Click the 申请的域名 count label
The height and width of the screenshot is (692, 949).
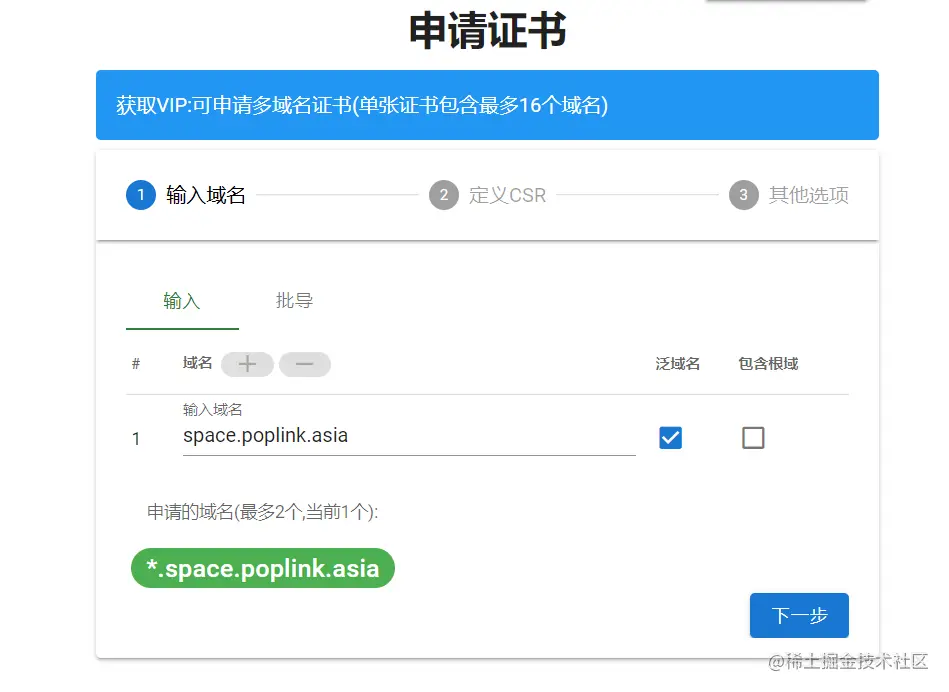pyautogui.click(x=263, y=512)
